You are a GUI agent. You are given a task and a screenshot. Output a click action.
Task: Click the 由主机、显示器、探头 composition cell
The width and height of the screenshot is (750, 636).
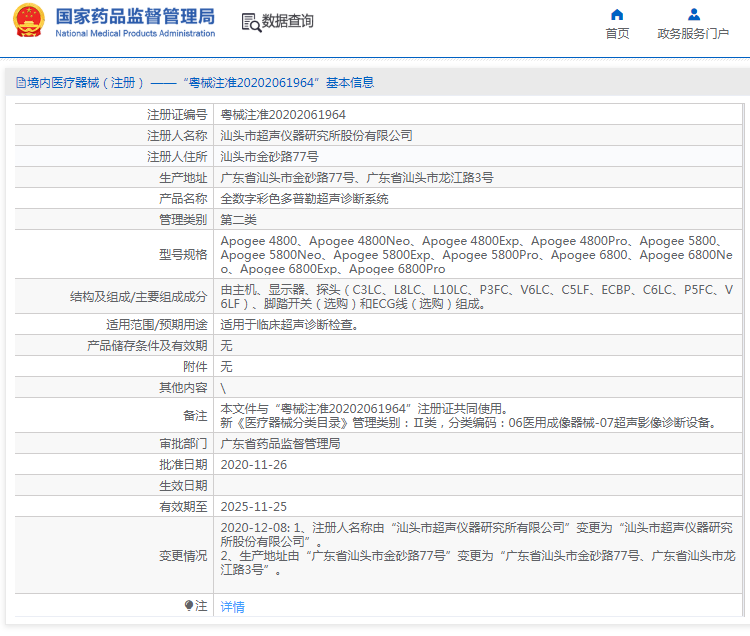coord(476,297)
